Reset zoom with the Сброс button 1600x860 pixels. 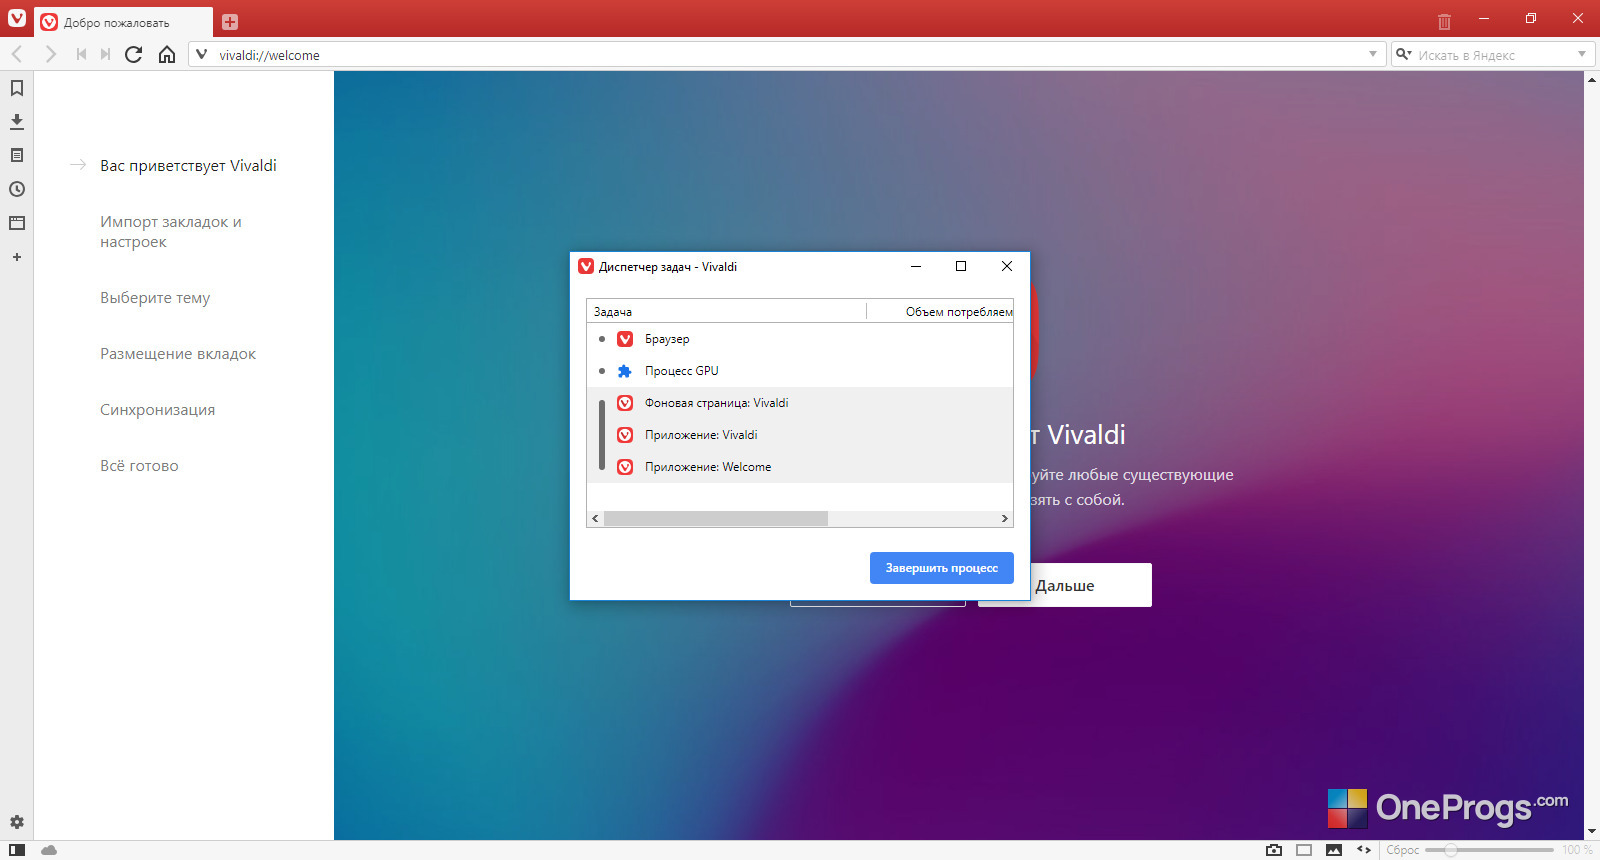1403,850
